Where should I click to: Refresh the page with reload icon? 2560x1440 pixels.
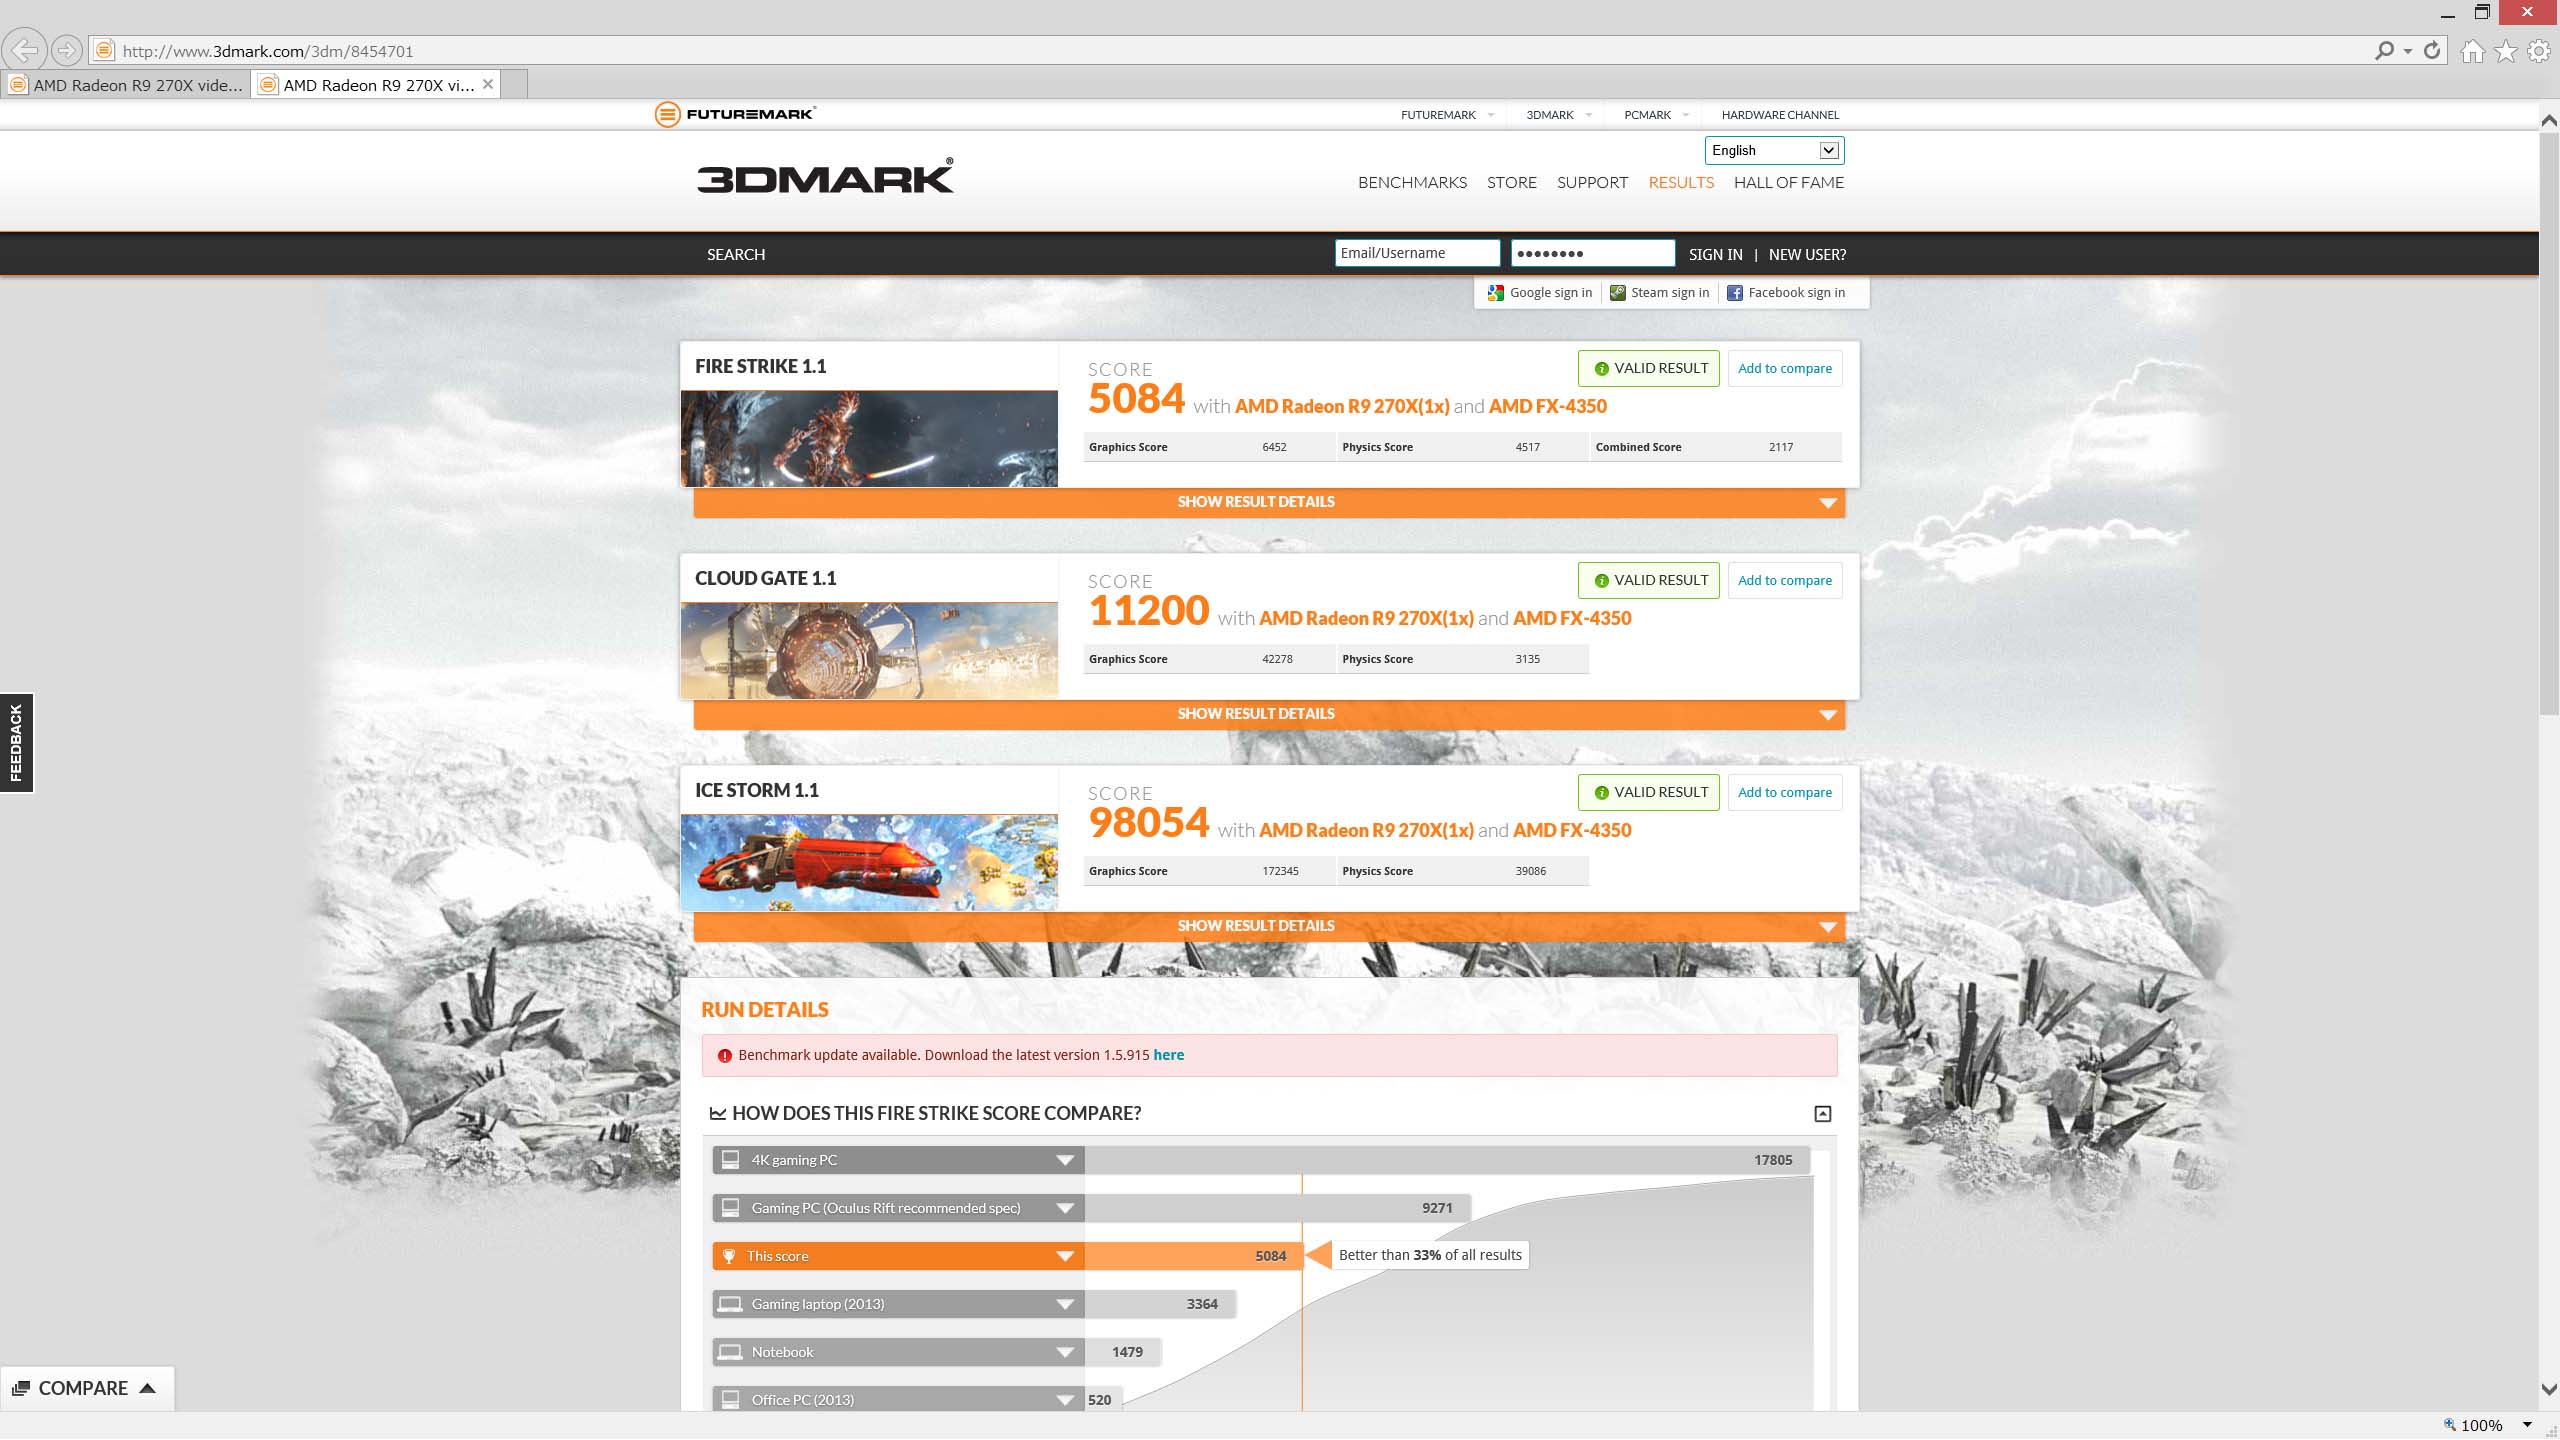2432,50
